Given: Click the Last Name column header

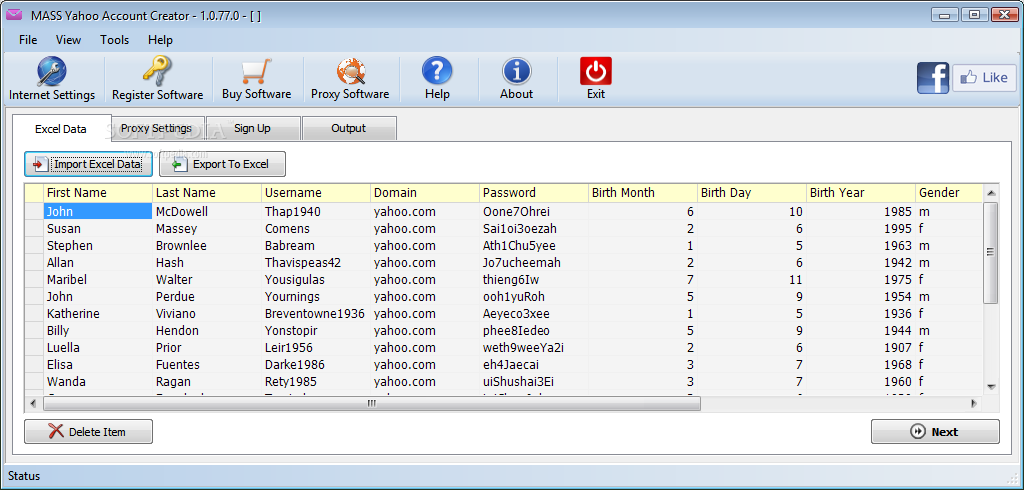Looking at the screenshot, I should [x=207, y=193].
